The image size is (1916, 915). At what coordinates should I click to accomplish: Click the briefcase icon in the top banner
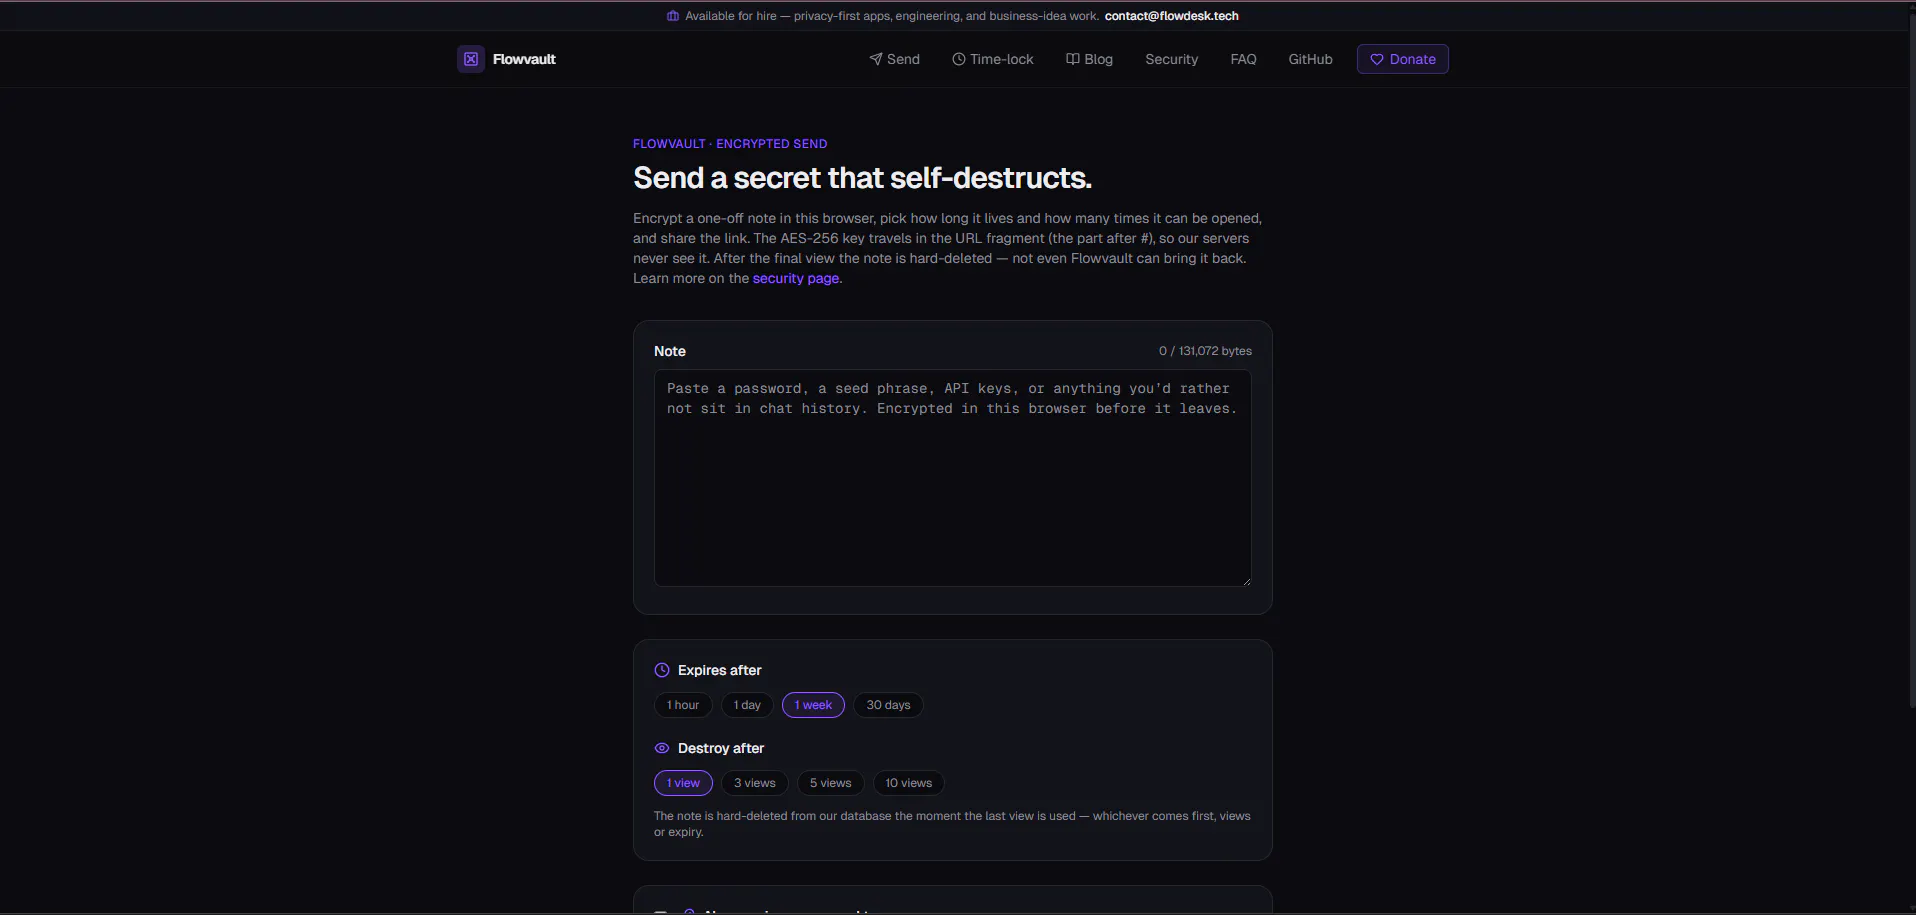[x=673, y=16]
